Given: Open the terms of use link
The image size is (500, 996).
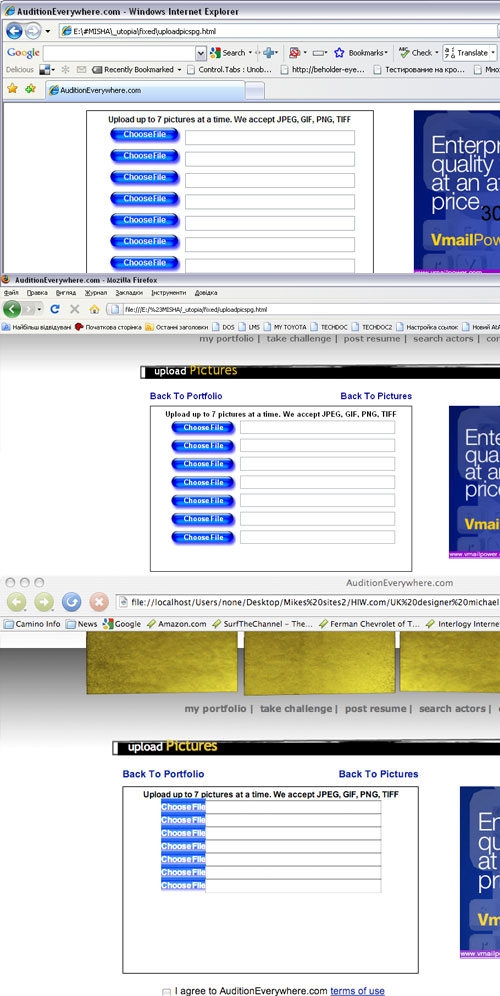Looking at the screenshot, I should pyautogui.click(x=357, y=991).
